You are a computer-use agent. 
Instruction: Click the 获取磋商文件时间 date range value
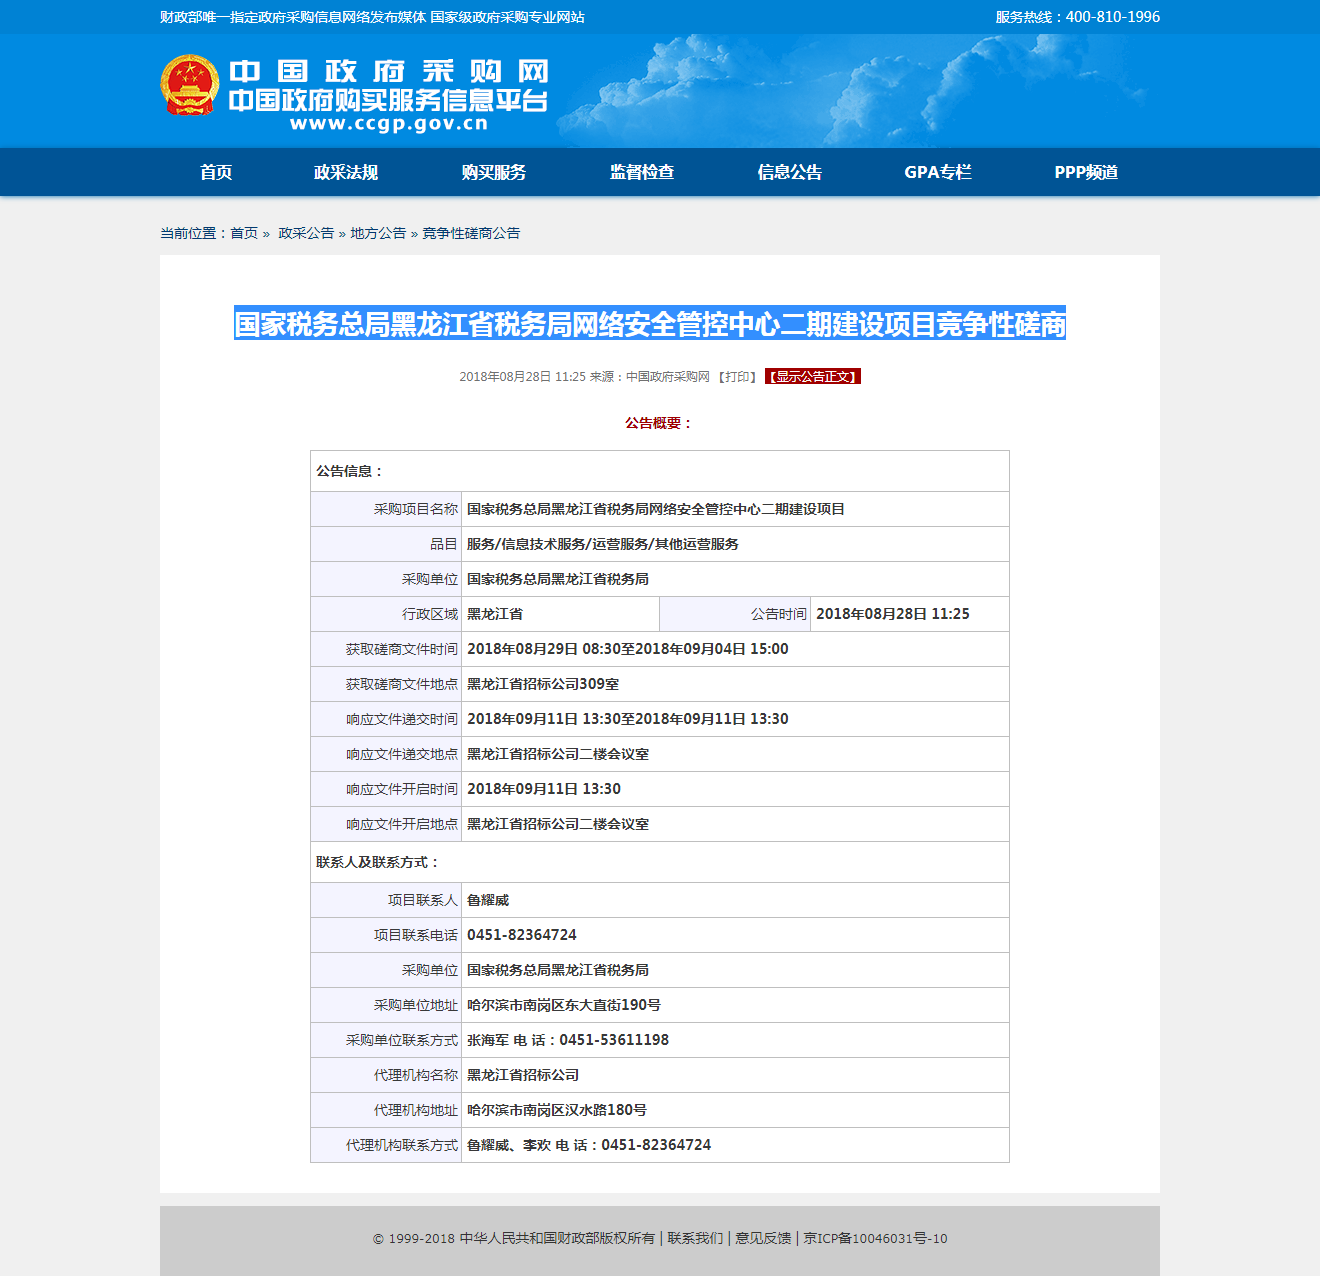click(x=628, y=649)
